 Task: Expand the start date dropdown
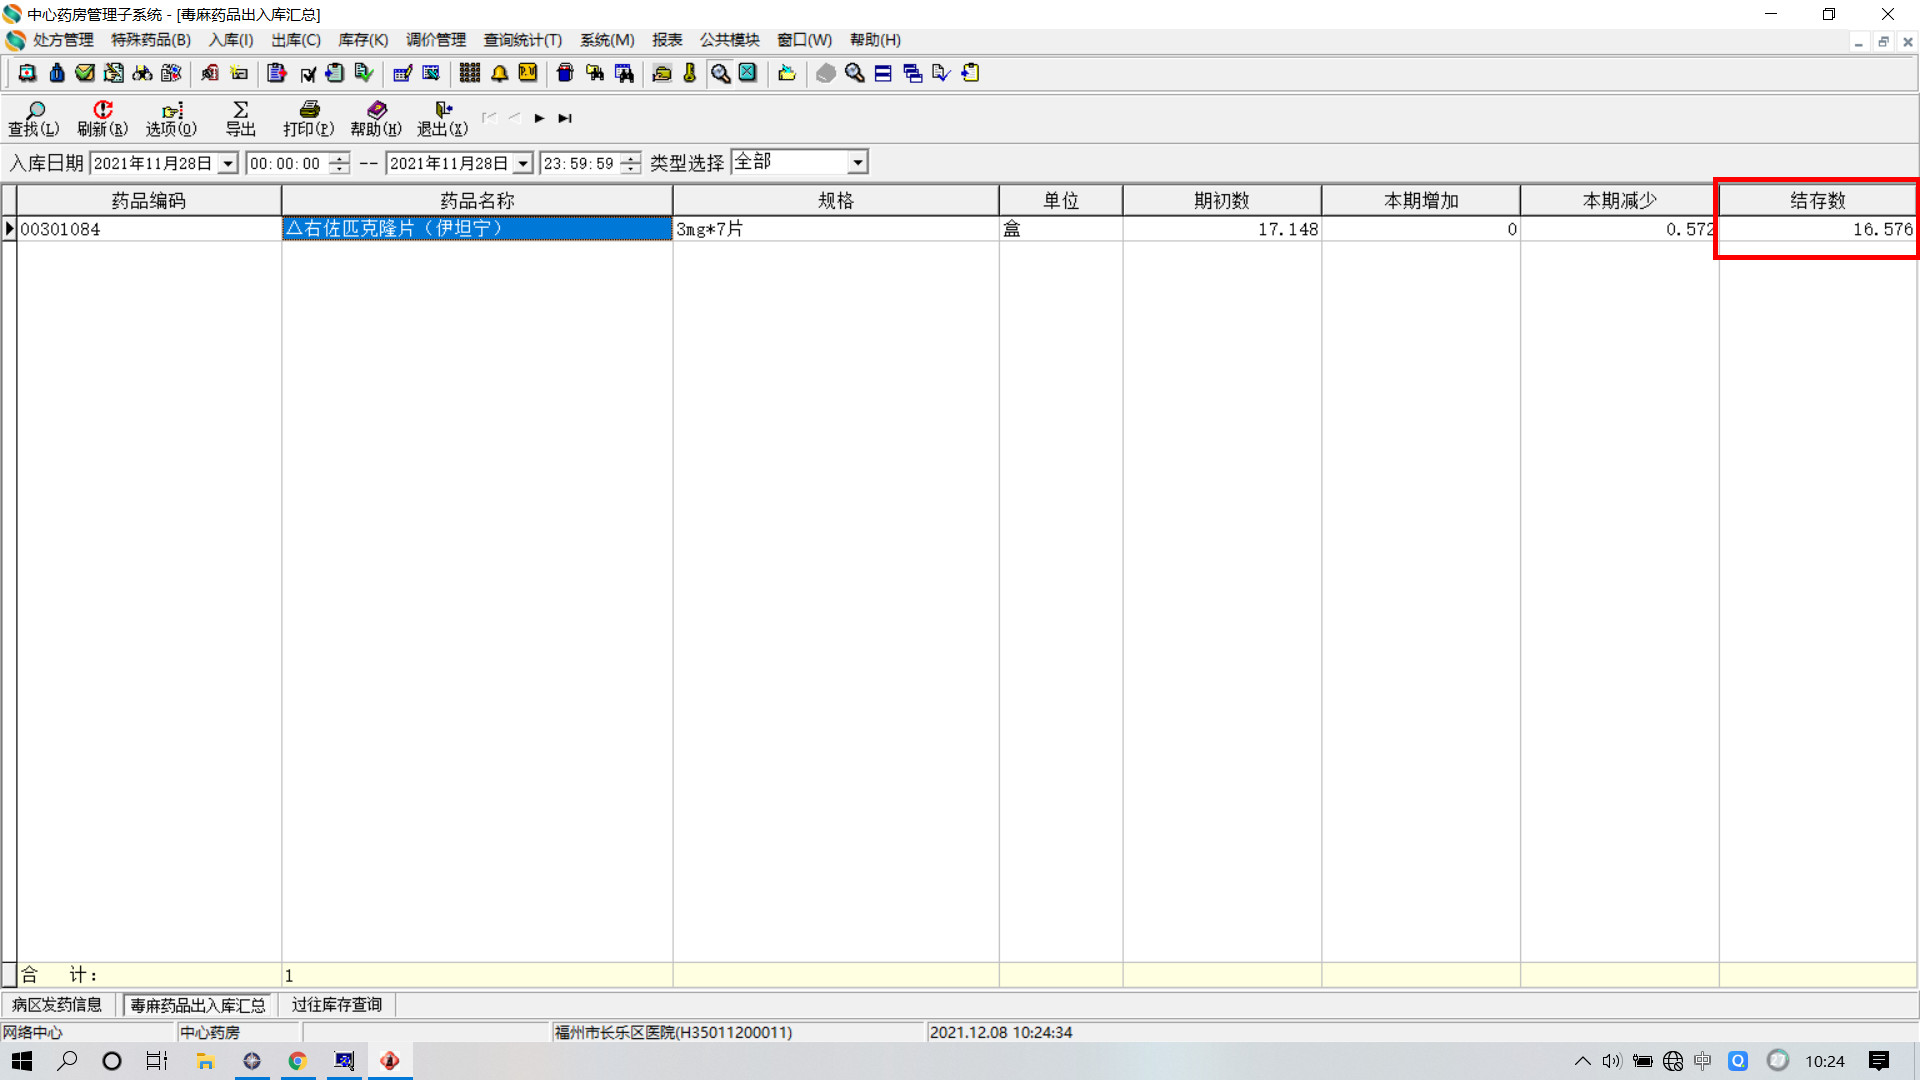[228, 163]
